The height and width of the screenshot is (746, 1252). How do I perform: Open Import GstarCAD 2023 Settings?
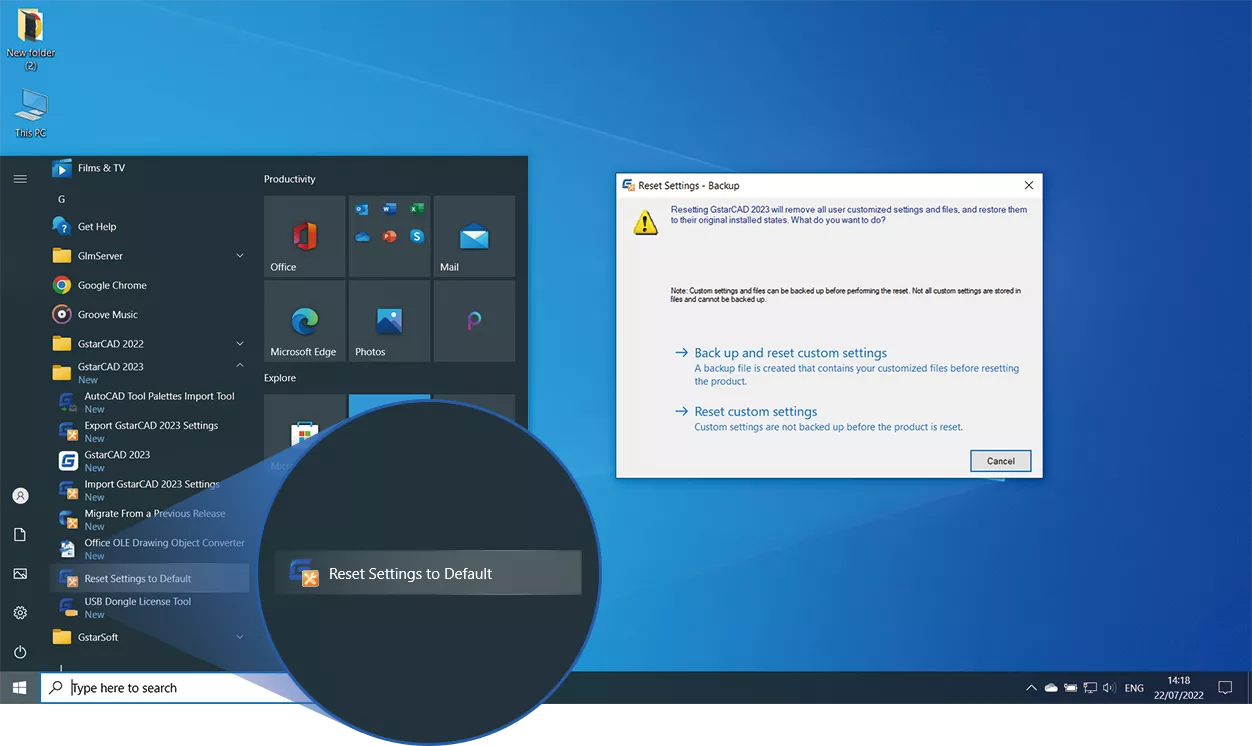point(150,490)
